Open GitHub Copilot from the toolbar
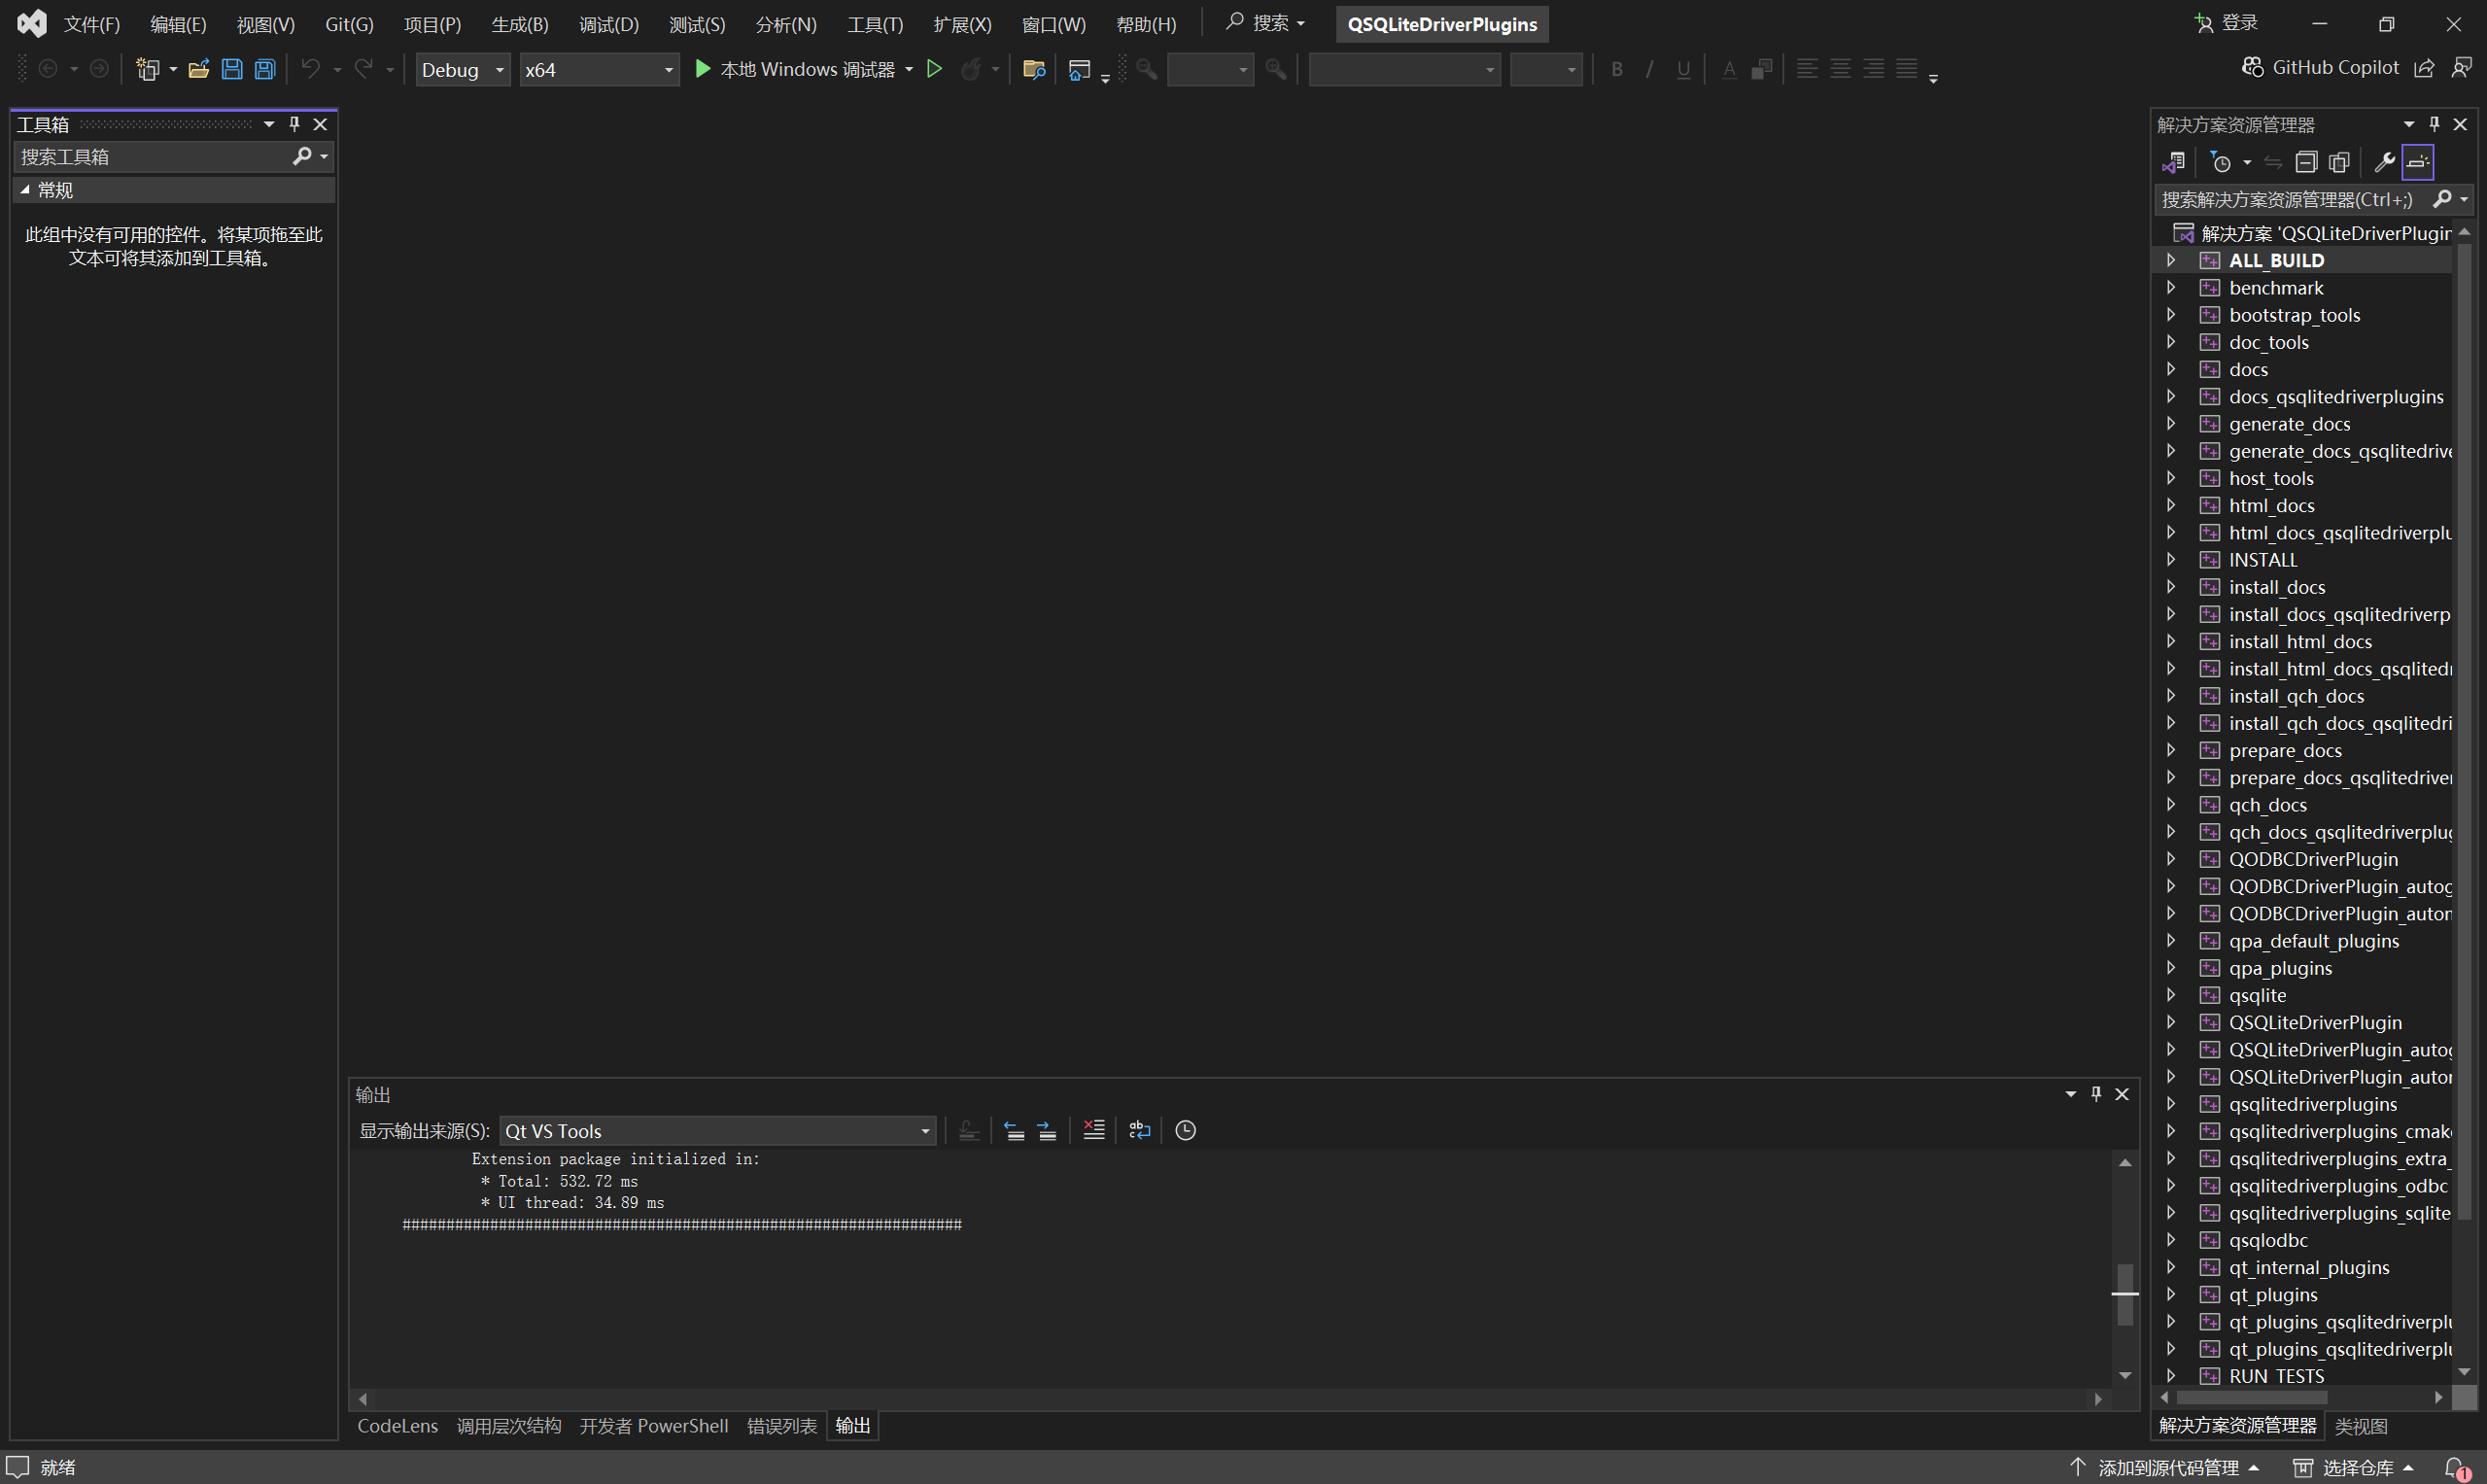 (2318, 67)
